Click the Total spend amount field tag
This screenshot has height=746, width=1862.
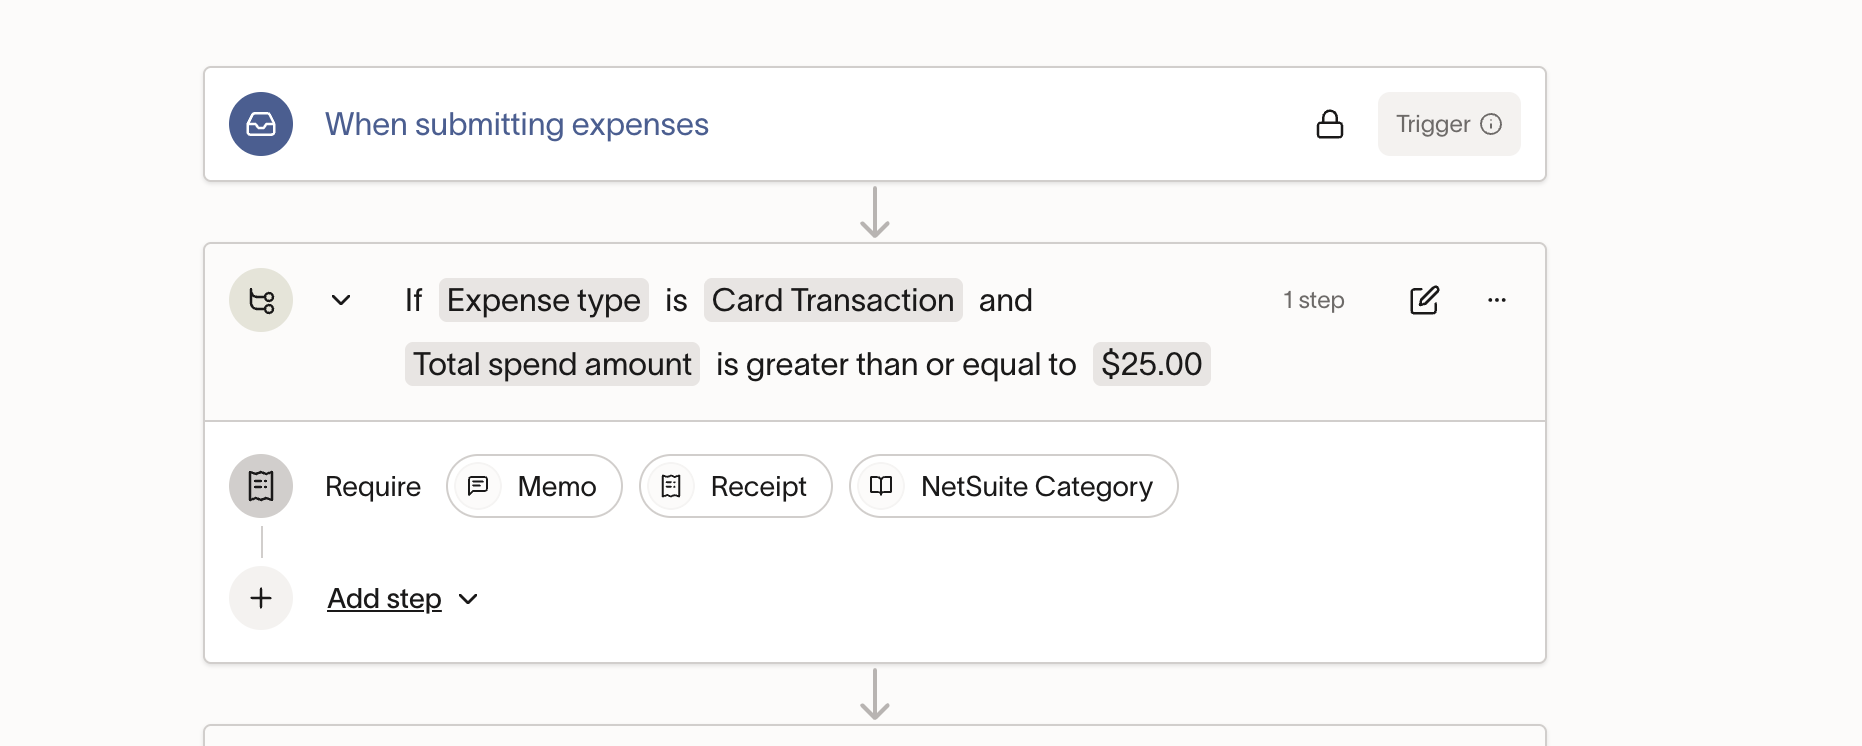(x=552, y=364)
